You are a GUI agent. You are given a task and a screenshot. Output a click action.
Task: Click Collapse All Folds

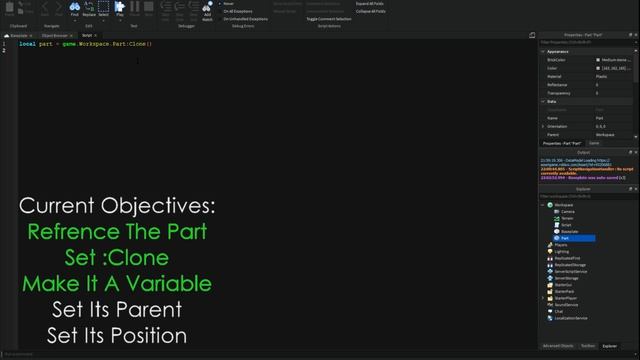click(371, 11)
